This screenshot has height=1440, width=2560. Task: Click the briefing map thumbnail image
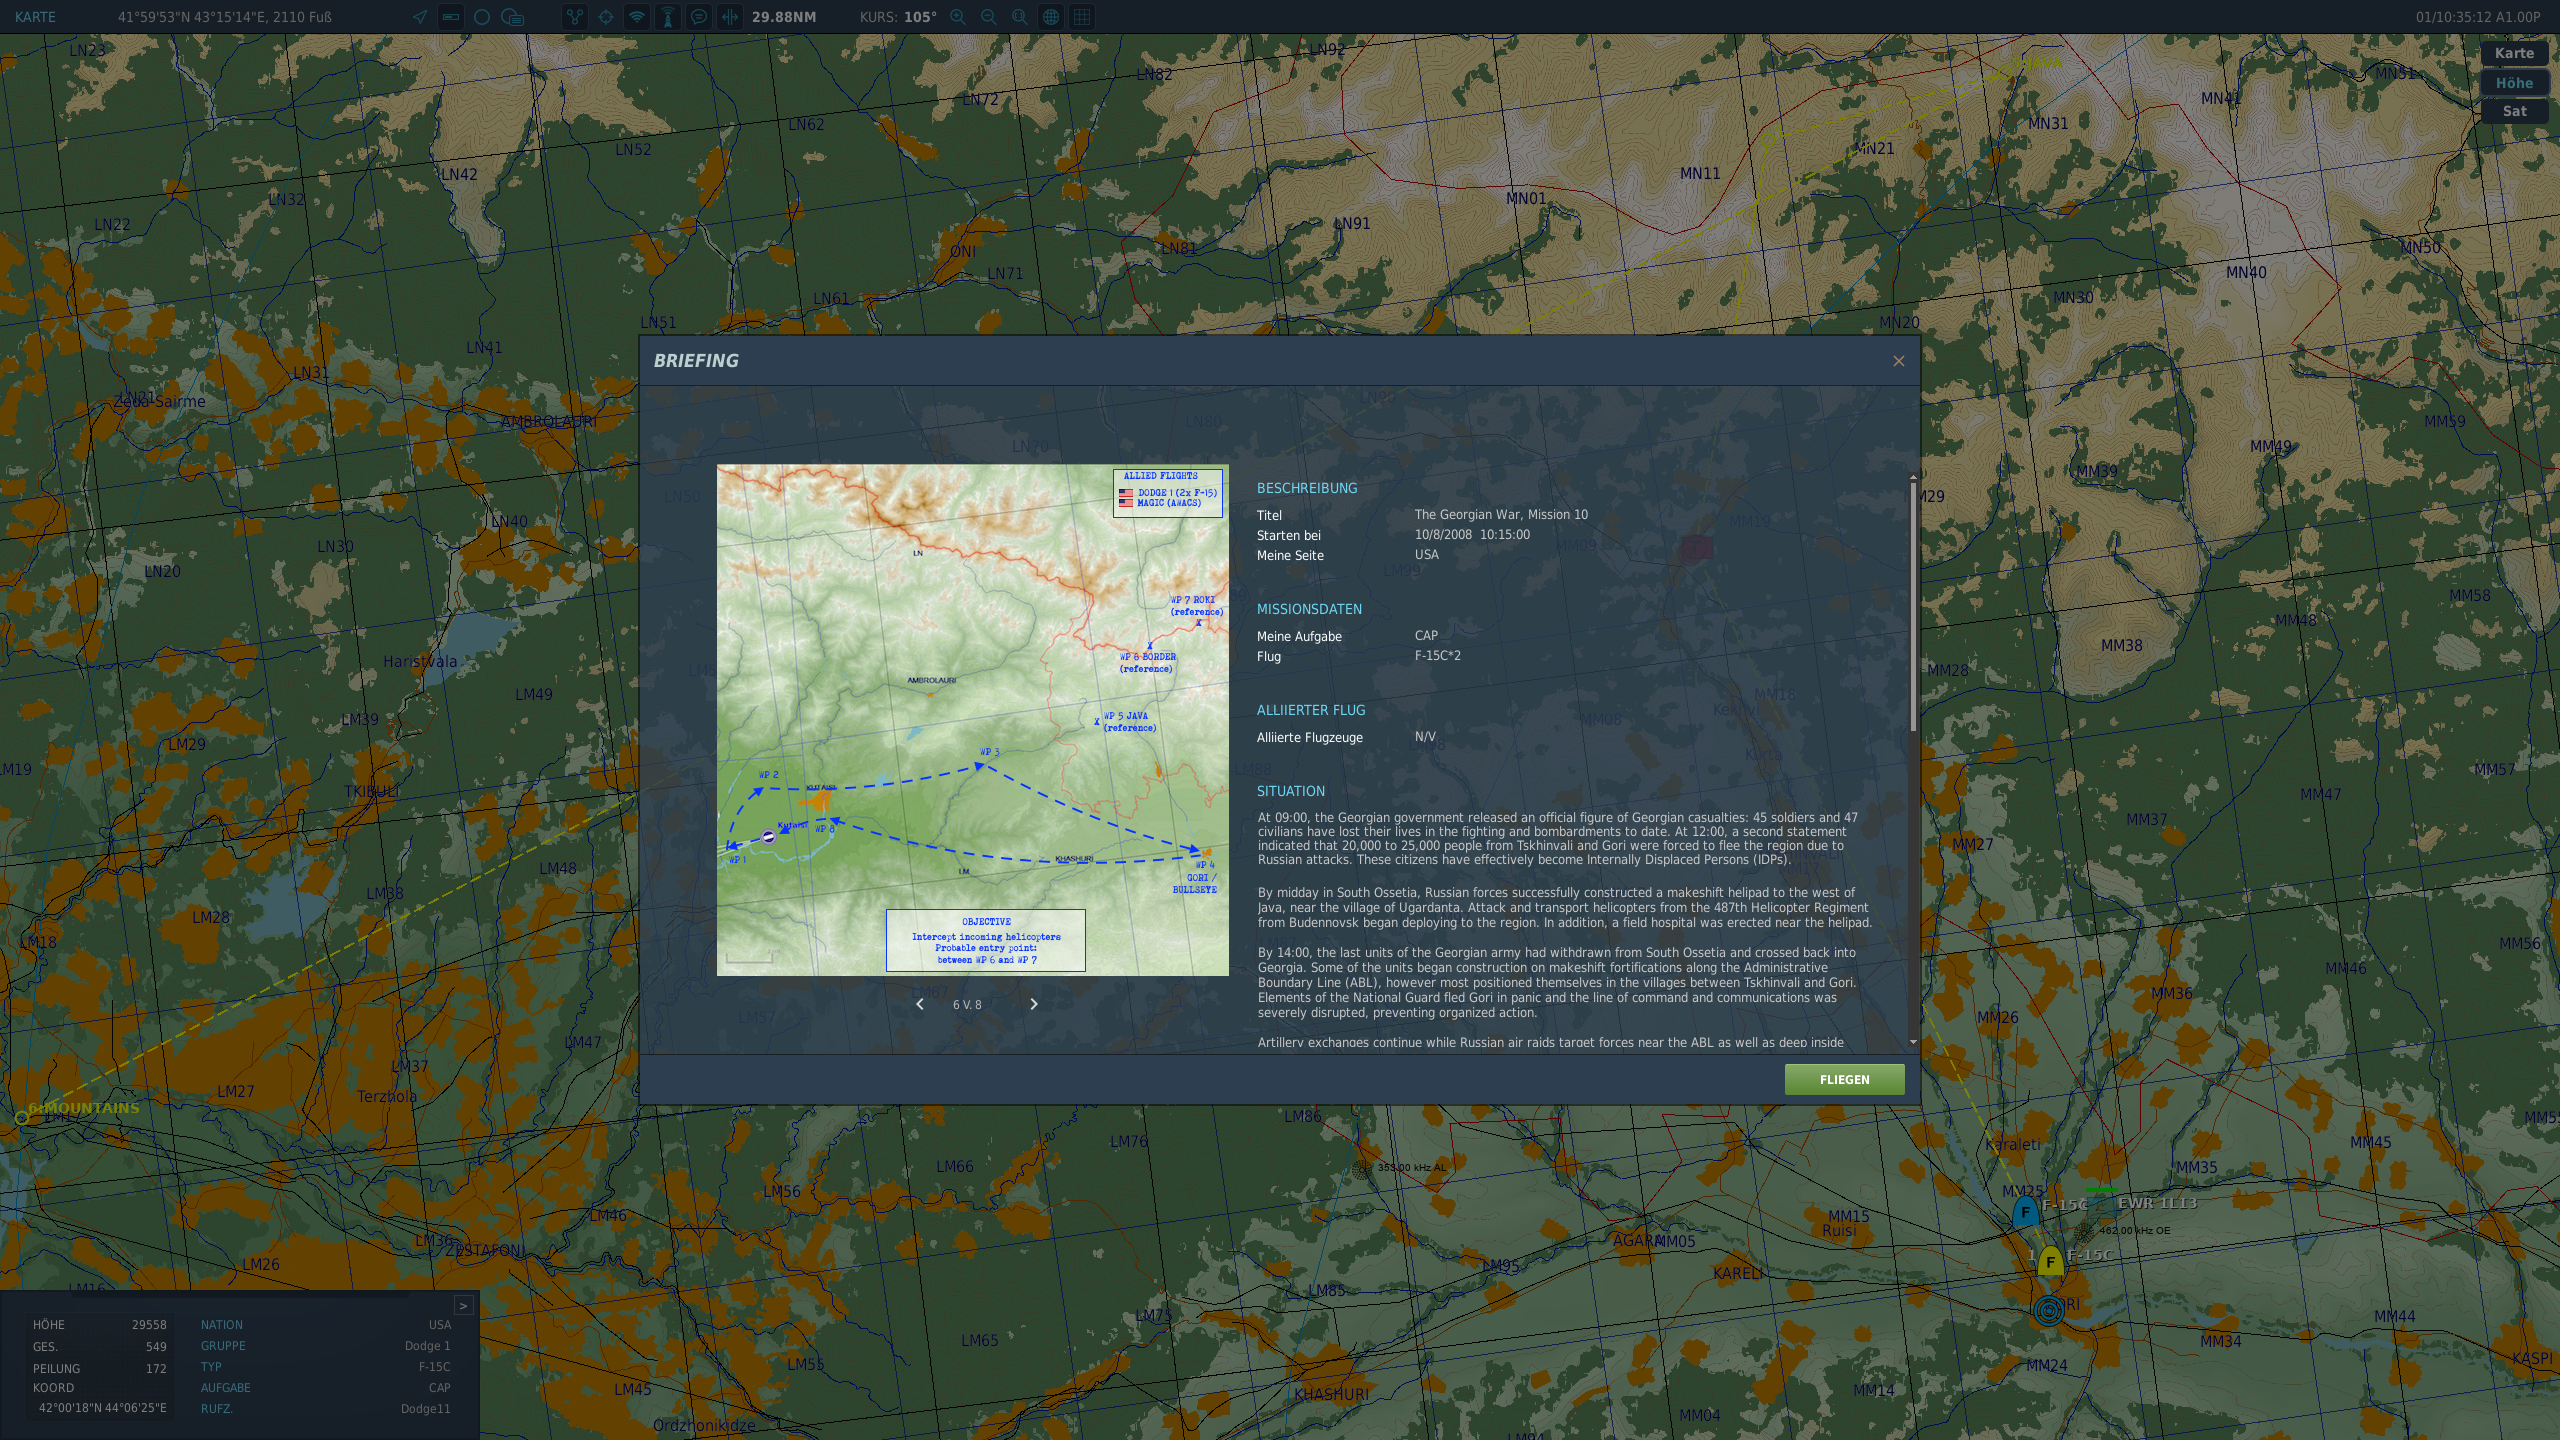point(972,720)
